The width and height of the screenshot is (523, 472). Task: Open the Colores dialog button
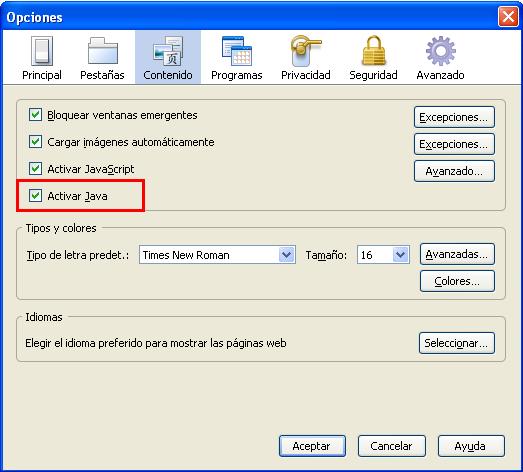(x=457, y=281)
